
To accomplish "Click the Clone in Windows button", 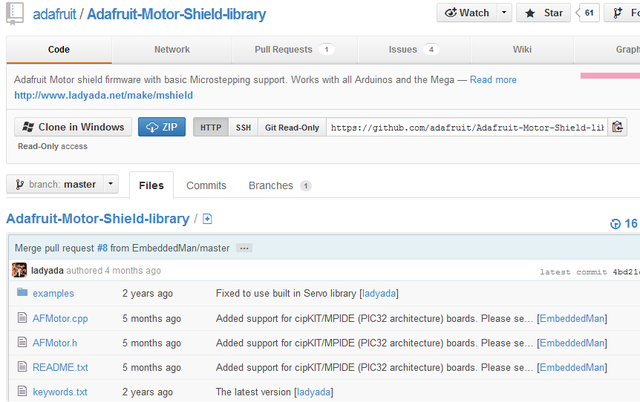I will tap(72, 127).
